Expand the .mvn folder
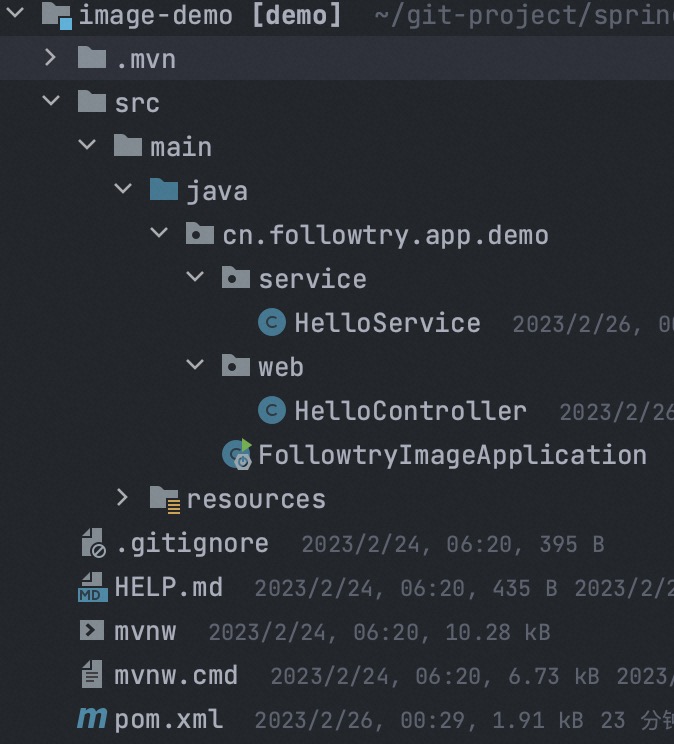 click(x=51, y=59)
